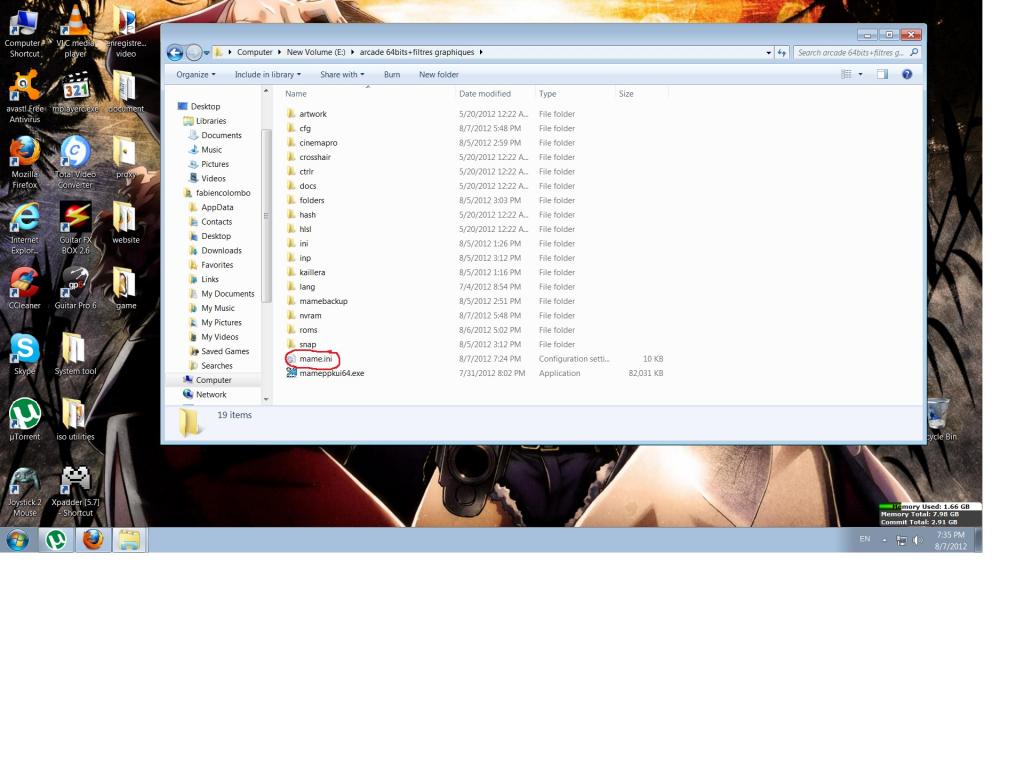Select Guitar FX BOX 2.6 desktop icon
This screenshot has width=1024, height=768.
pyautogui.click(x=75, y=227)
